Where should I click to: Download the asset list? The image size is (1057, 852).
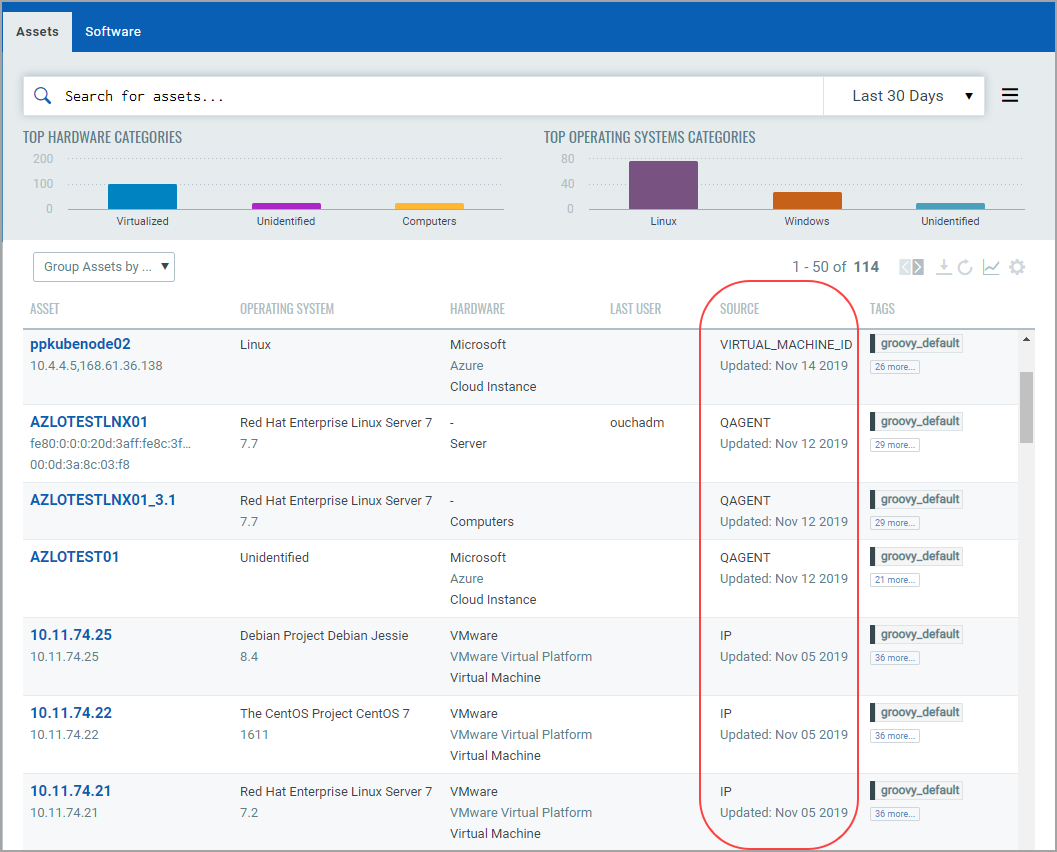(x=944, y=267)
